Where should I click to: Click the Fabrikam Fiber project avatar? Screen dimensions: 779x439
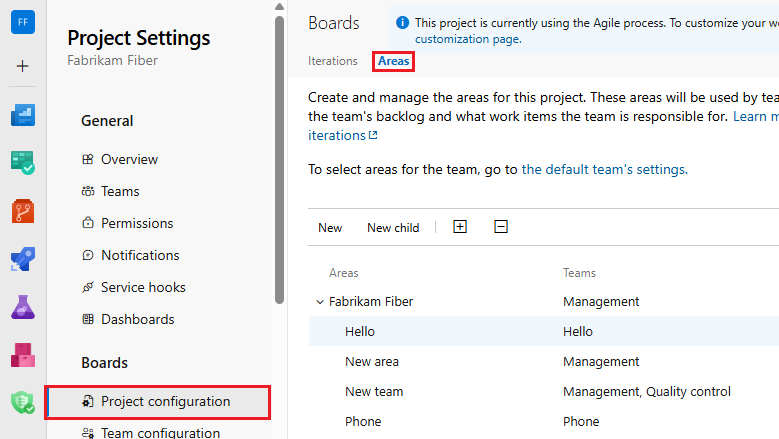pos(23,22)
